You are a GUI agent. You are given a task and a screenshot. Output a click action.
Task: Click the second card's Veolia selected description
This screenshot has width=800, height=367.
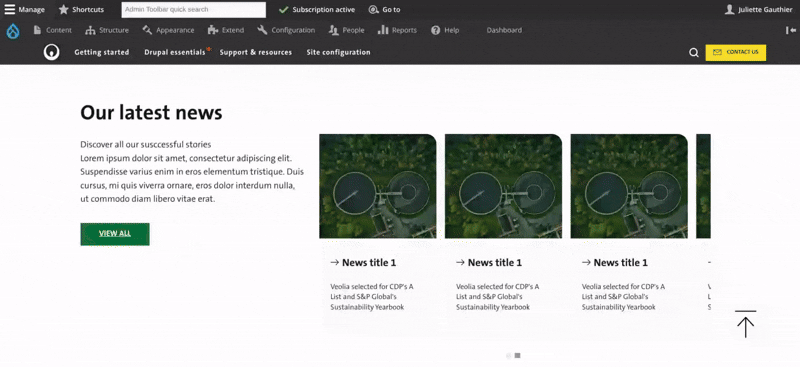497,297
